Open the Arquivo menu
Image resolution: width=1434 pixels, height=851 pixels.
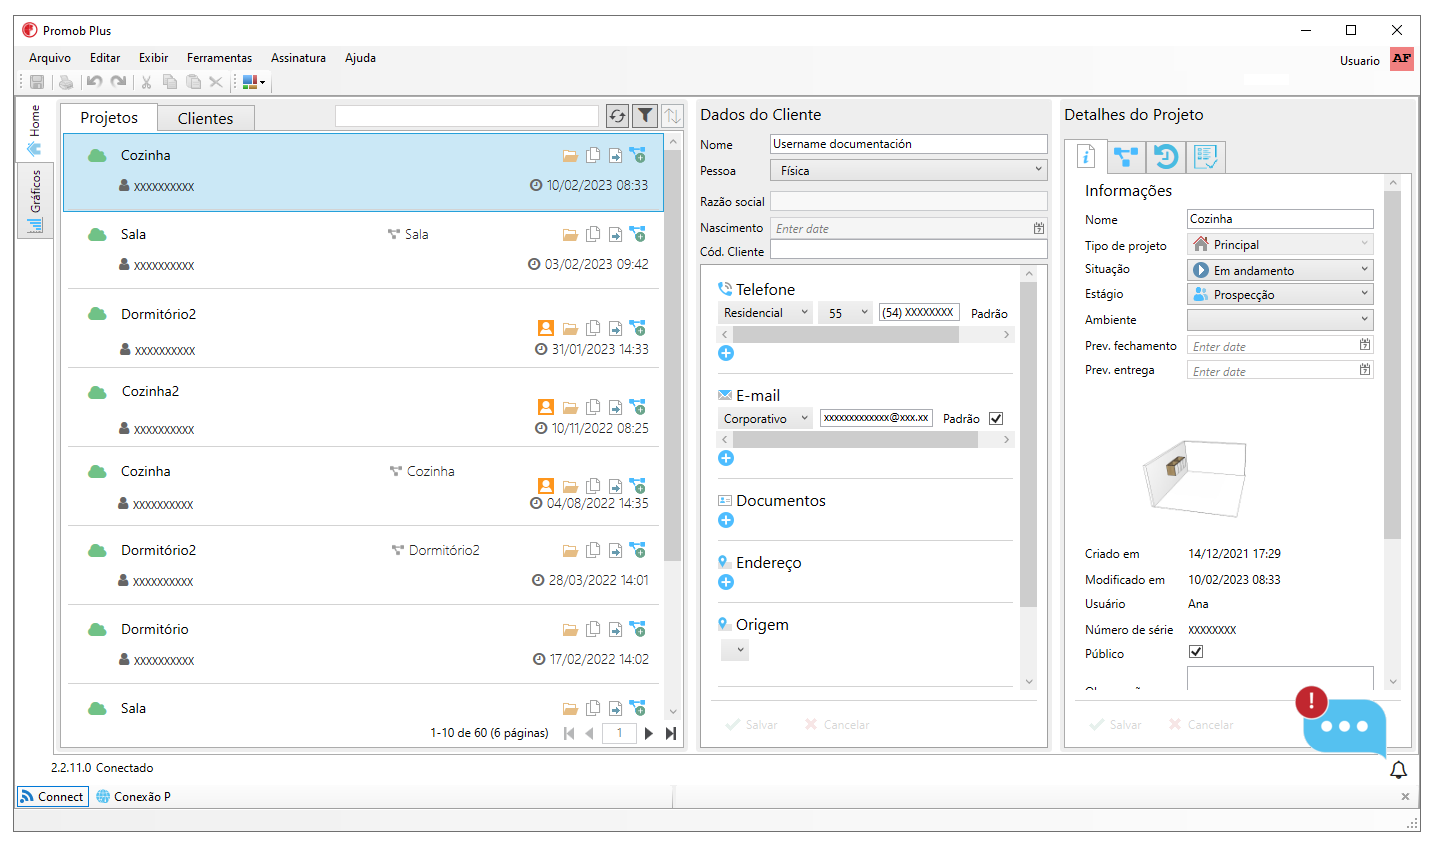point(50,58)
